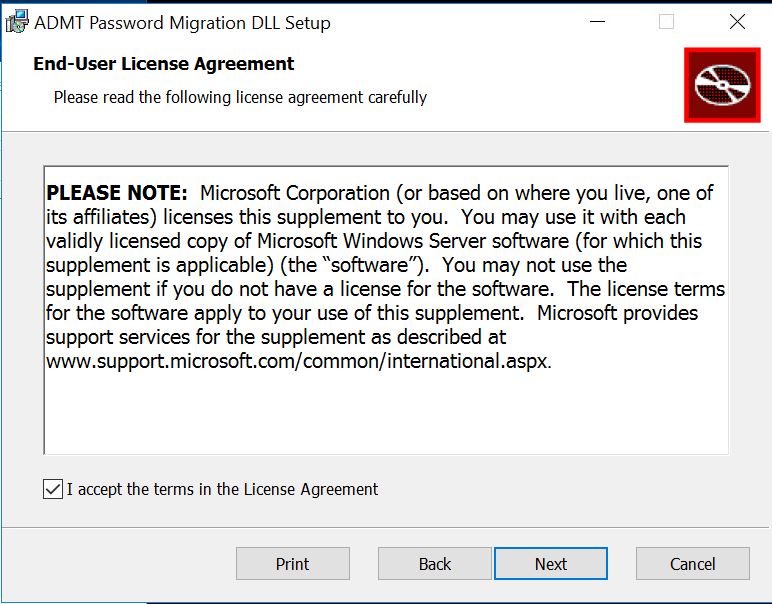
Task: Click the ADMT Password Migration DLL Setup title
Action: 182,23
